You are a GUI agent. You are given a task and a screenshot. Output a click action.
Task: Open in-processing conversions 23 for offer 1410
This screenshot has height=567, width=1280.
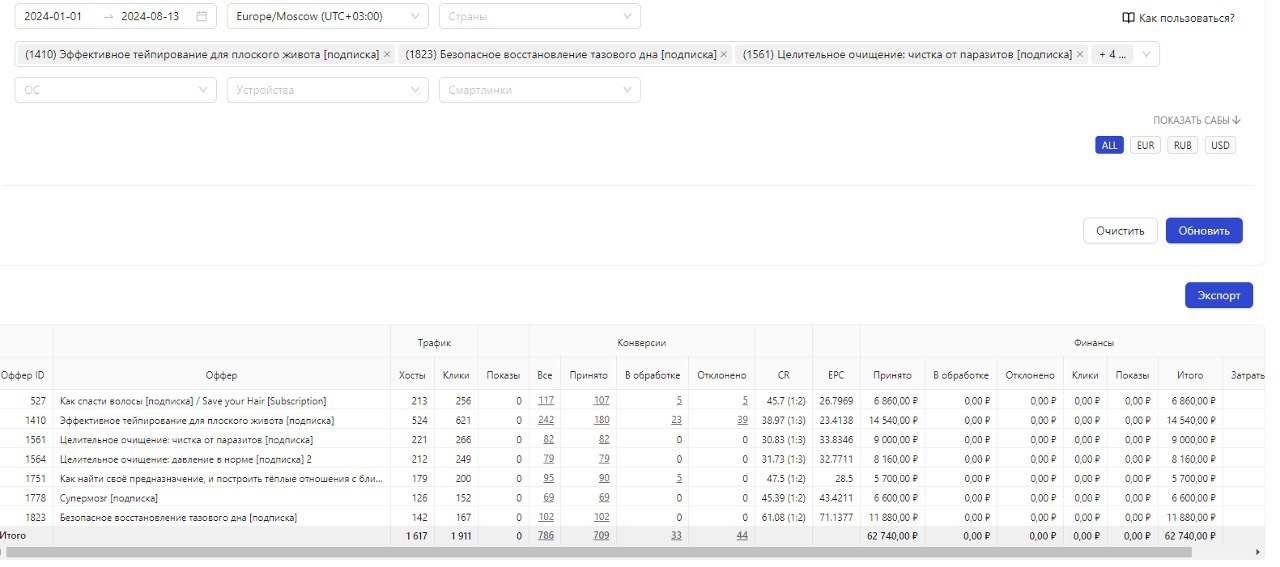click(677, 420)
